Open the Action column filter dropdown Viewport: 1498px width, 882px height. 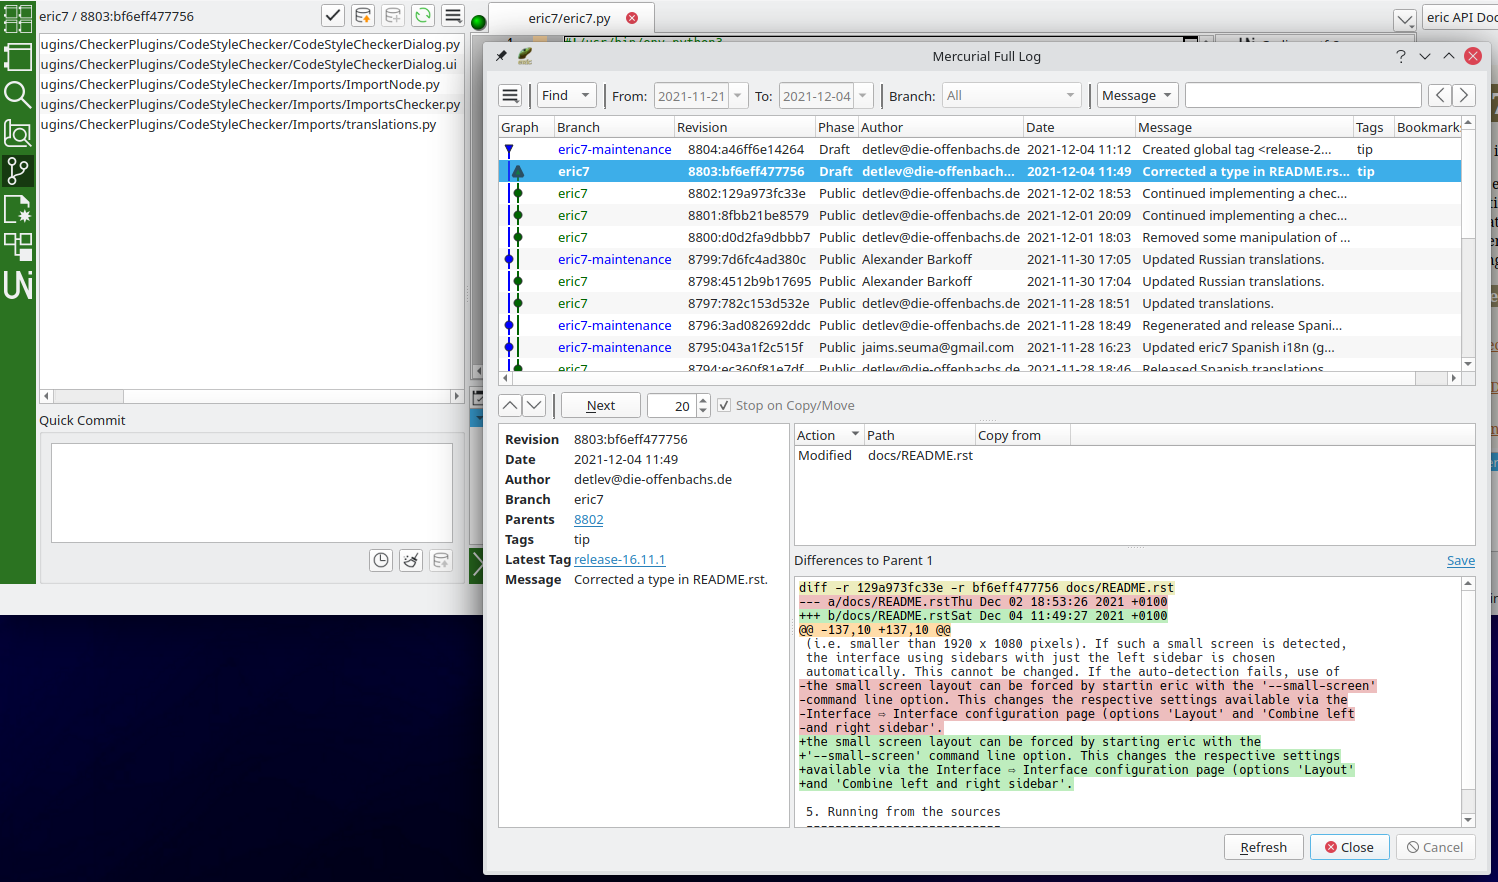click(x=855, y=435)
